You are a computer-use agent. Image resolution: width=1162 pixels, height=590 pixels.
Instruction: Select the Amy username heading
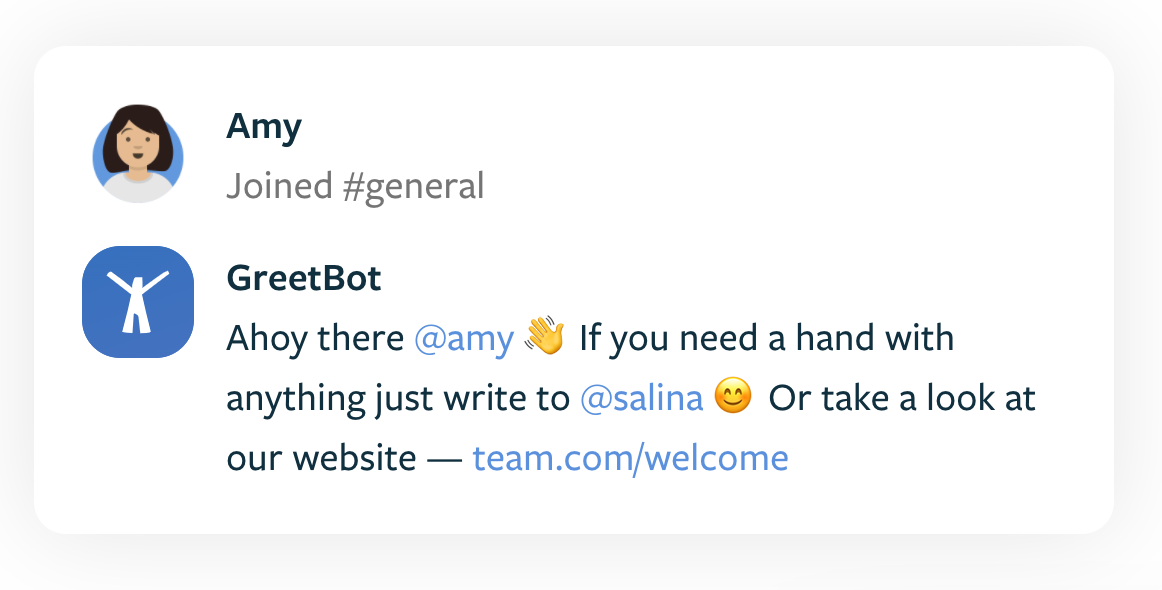pyautogui.click(x=264, y=127)
